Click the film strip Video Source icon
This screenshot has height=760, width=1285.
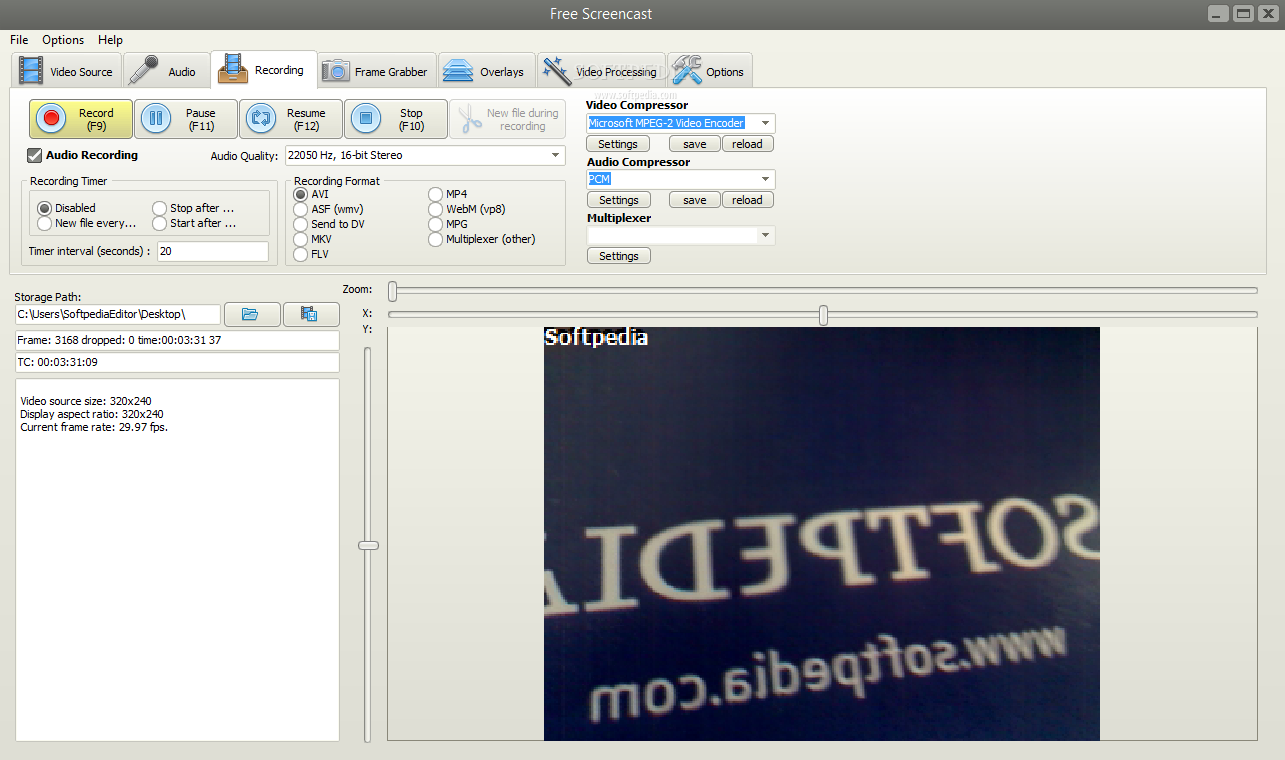[31, 71]
